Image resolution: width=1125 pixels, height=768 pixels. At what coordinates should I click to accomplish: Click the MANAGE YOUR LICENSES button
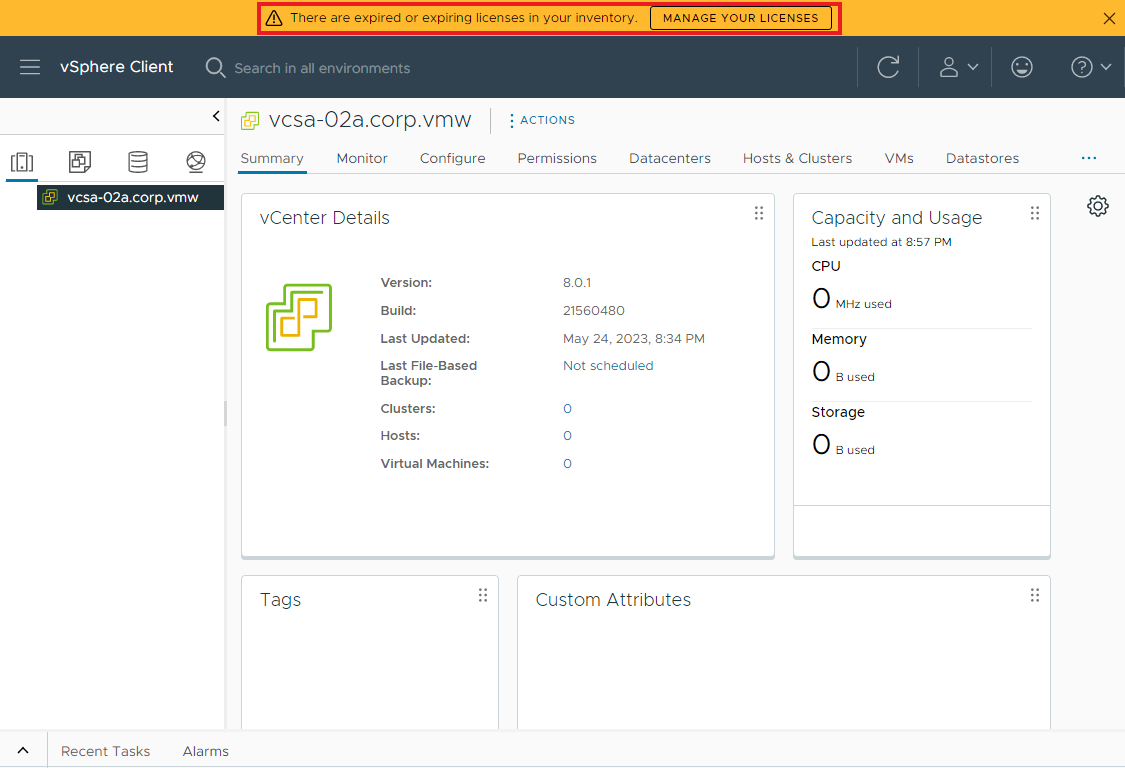point(741,18)
